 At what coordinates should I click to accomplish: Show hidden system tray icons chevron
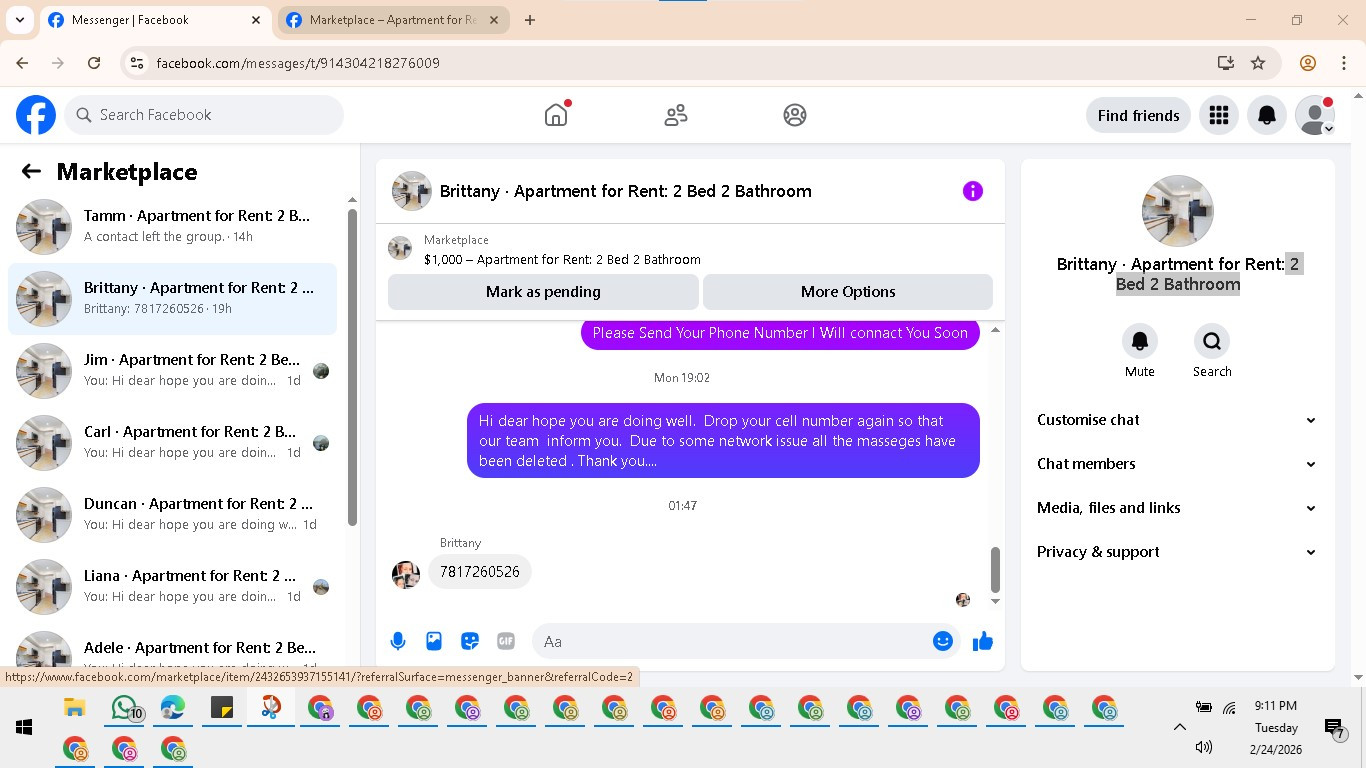point(1179,727)
